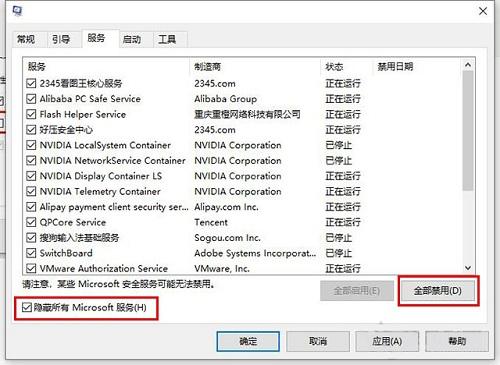Click 全部禁用(D) button
Image resolution: width=500 pixels, height=365 pixels.
[438, 291]
